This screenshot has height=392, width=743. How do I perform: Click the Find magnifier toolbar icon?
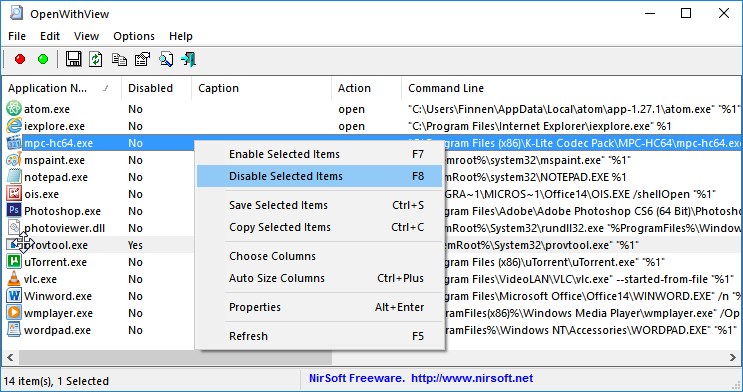[166, 59]
